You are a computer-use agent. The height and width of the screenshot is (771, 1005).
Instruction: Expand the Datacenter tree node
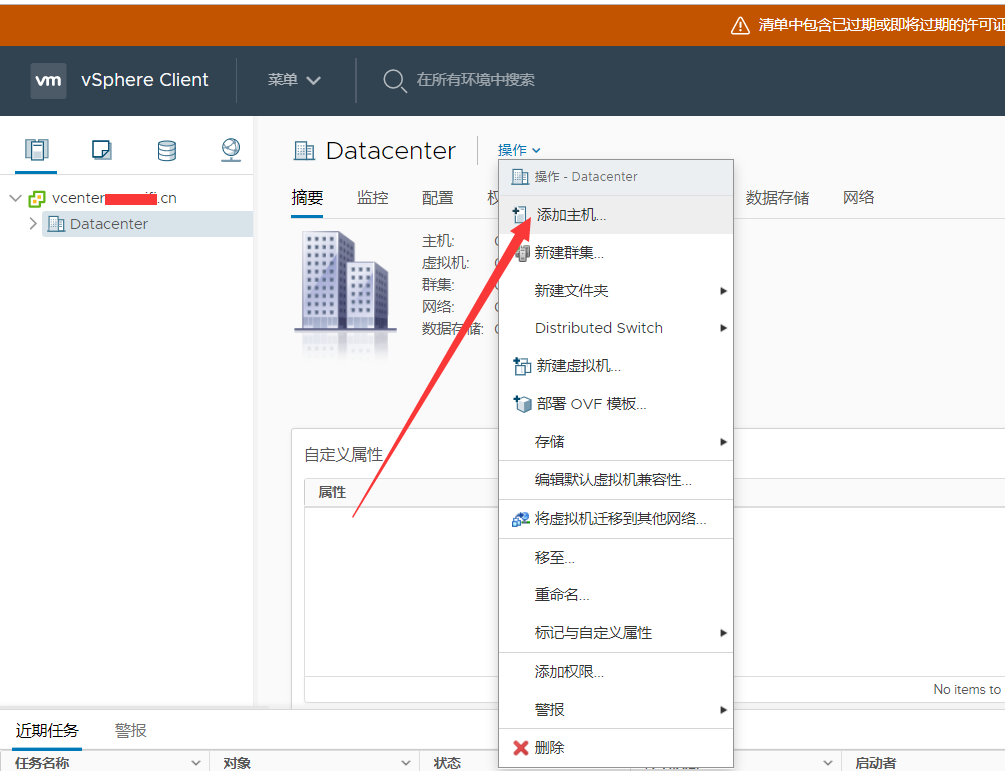(33, 224)
